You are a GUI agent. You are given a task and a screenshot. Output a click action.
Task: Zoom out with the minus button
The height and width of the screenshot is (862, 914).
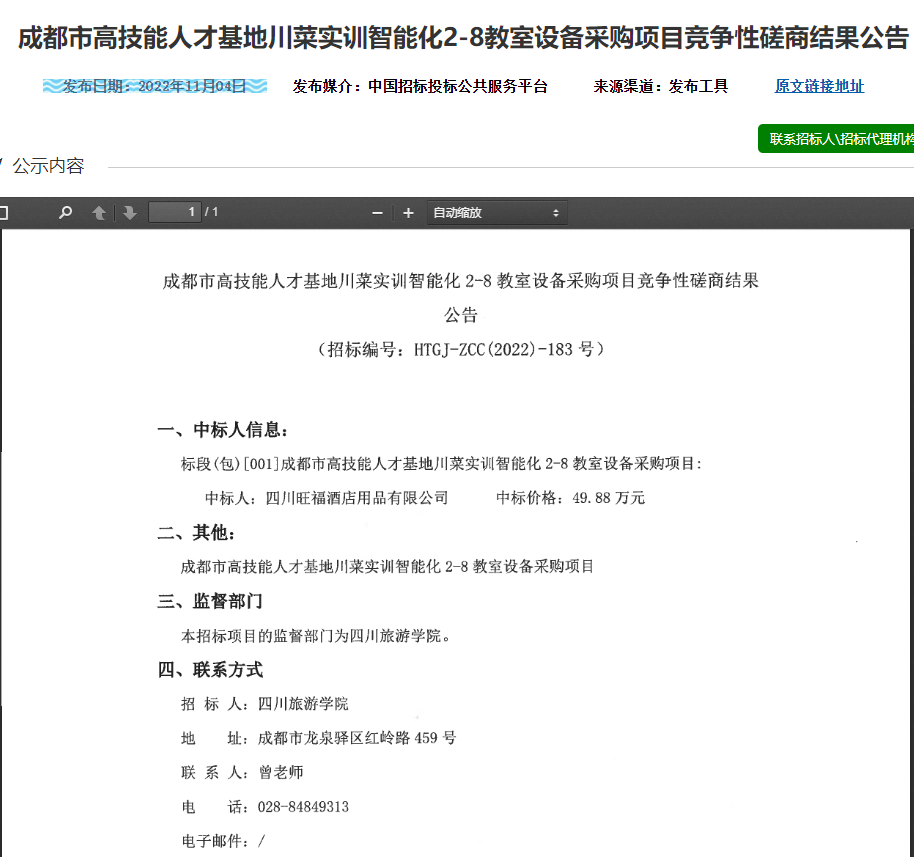click(377, 213)
